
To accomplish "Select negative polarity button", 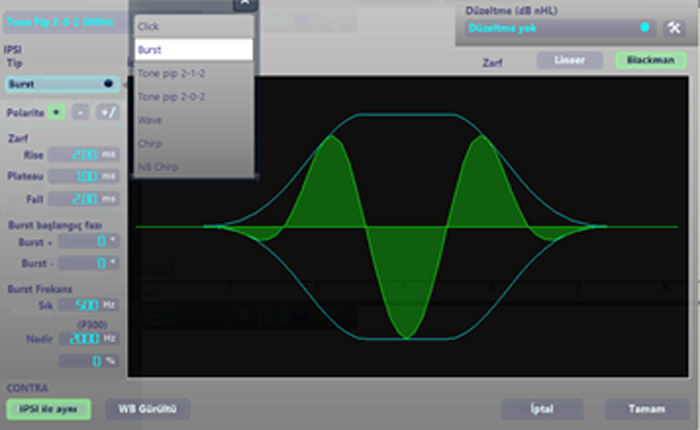I will [82, 112].
